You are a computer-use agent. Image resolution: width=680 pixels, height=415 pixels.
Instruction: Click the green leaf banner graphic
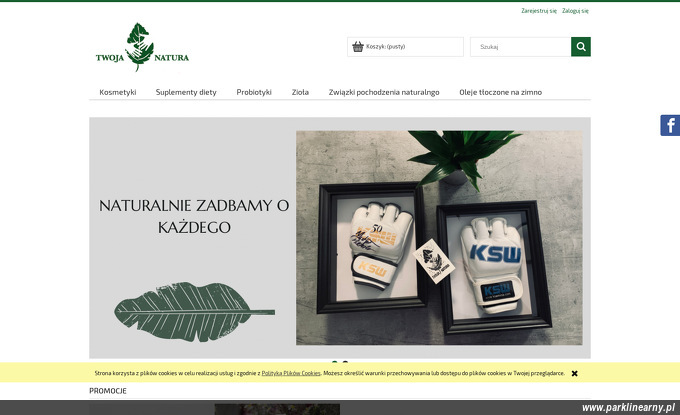click(x=194, y=312)
